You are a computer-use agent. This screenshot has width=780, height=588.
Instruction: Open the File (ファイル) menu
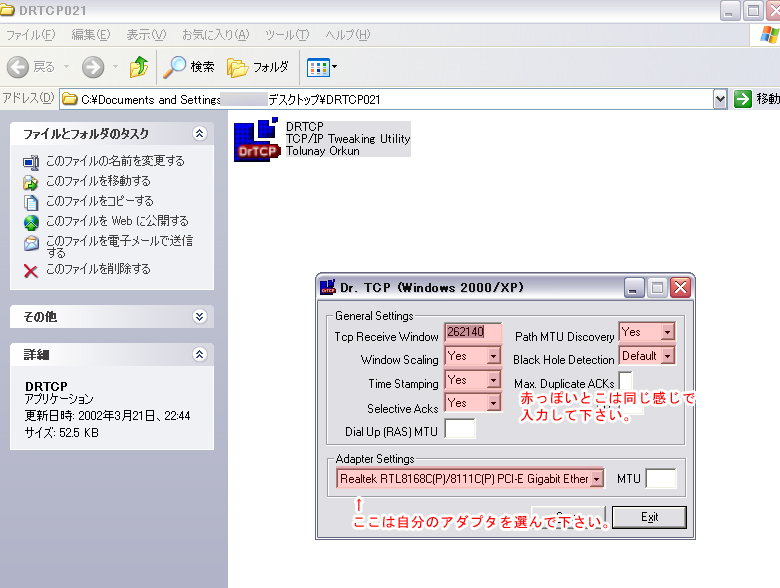[31, 35]
